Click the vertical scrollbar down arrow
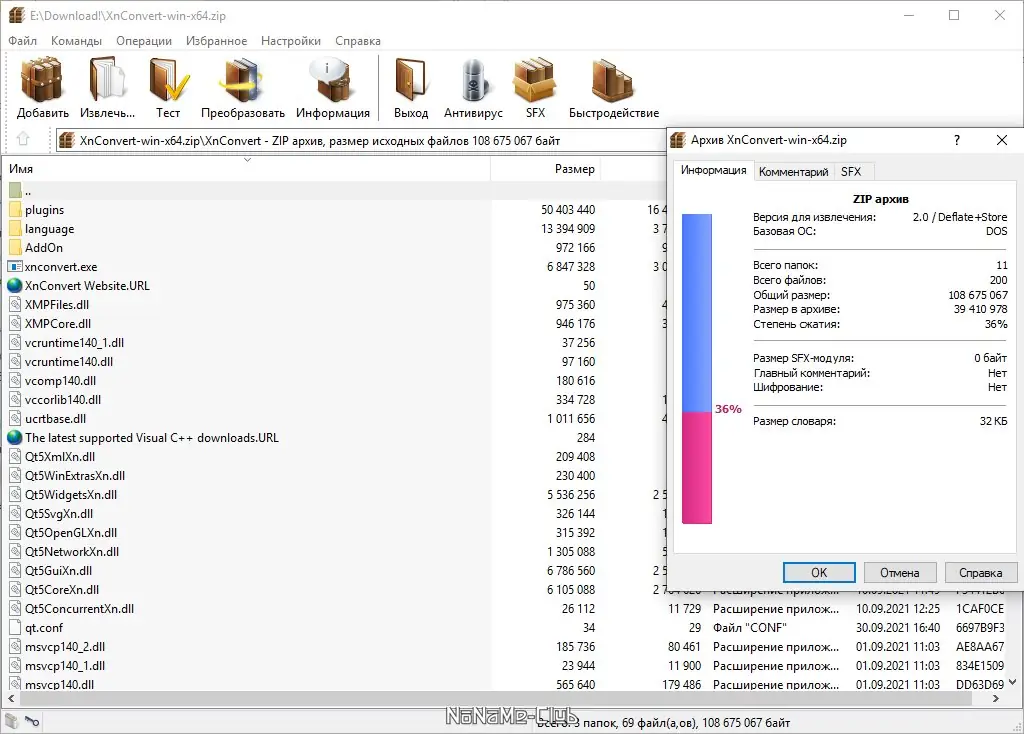Viewport: 1024px width, 734px height. coord(1013,682)
